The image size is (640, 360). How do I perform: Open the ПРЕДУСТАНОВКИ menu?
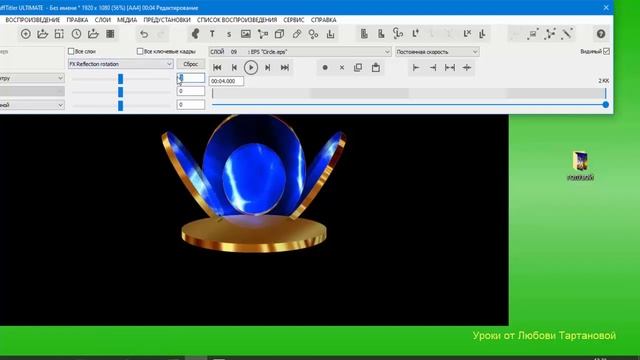[x=167, y=20]
